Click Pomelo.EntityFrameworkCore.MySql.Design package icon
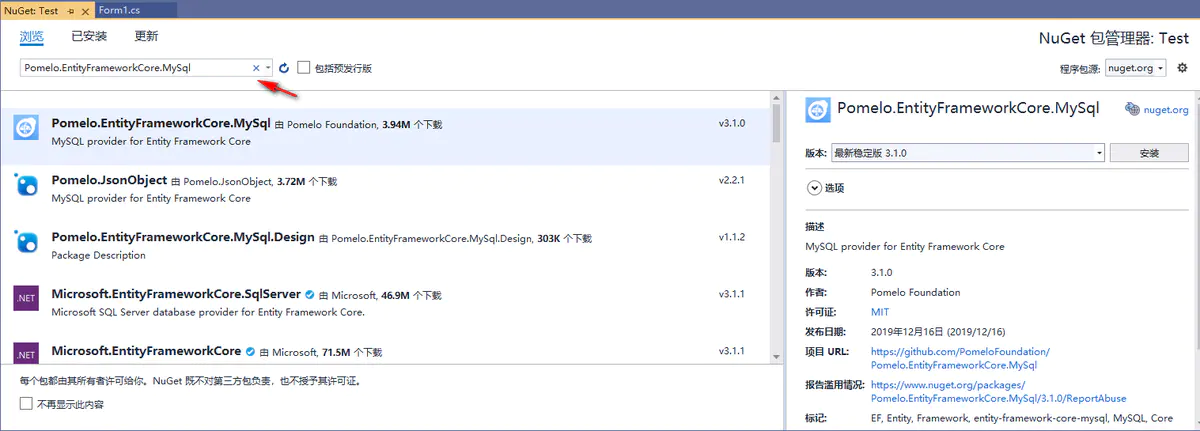Viewport: 1200px width, 431px height. pos(25,242)
